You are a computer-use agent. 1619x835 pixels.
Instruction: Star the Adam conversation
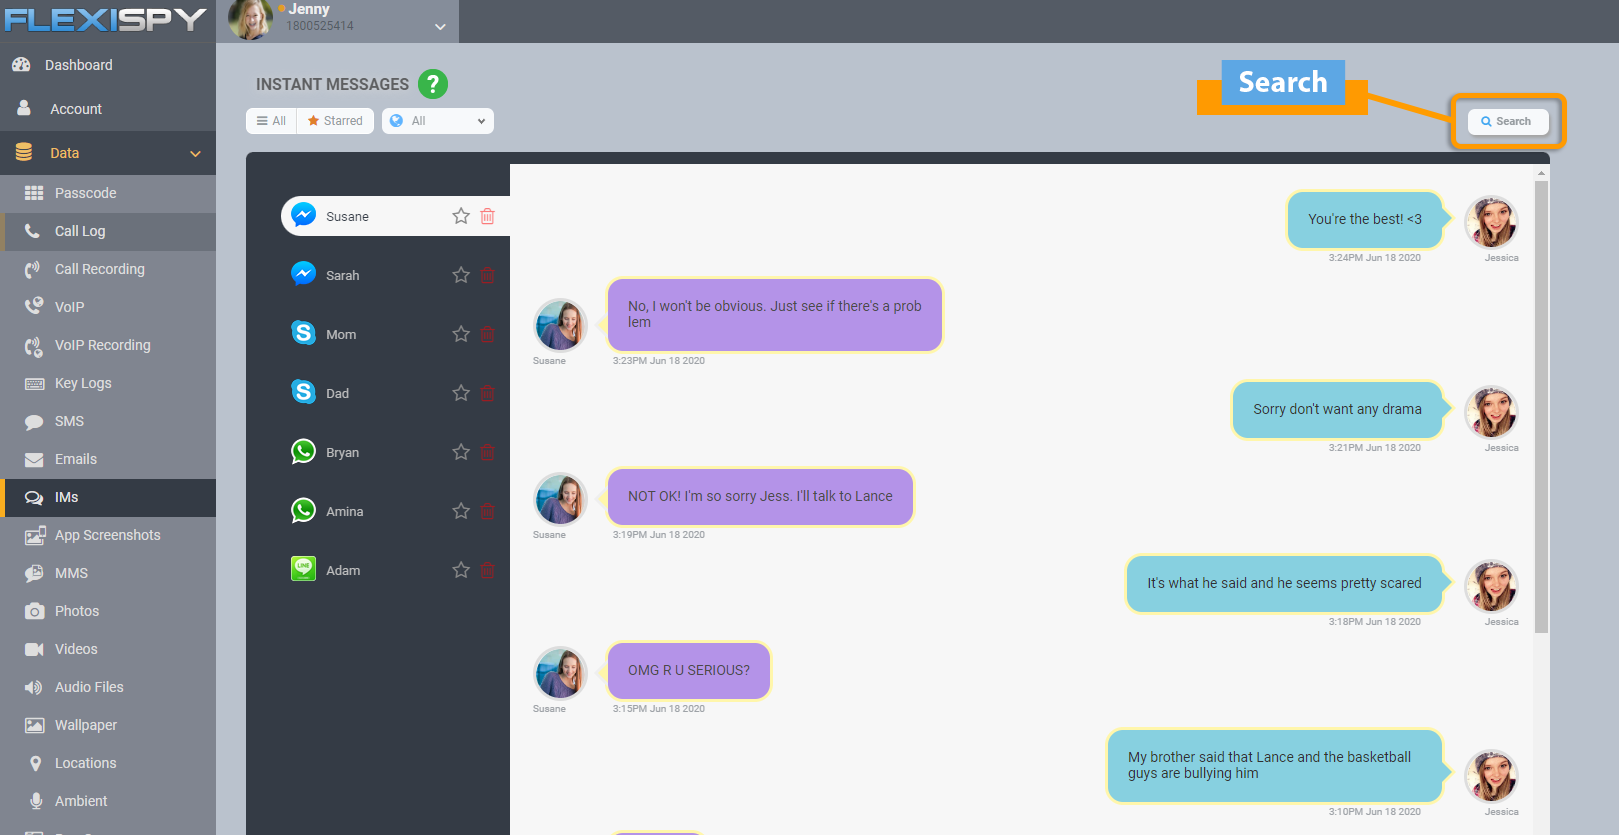461,570
